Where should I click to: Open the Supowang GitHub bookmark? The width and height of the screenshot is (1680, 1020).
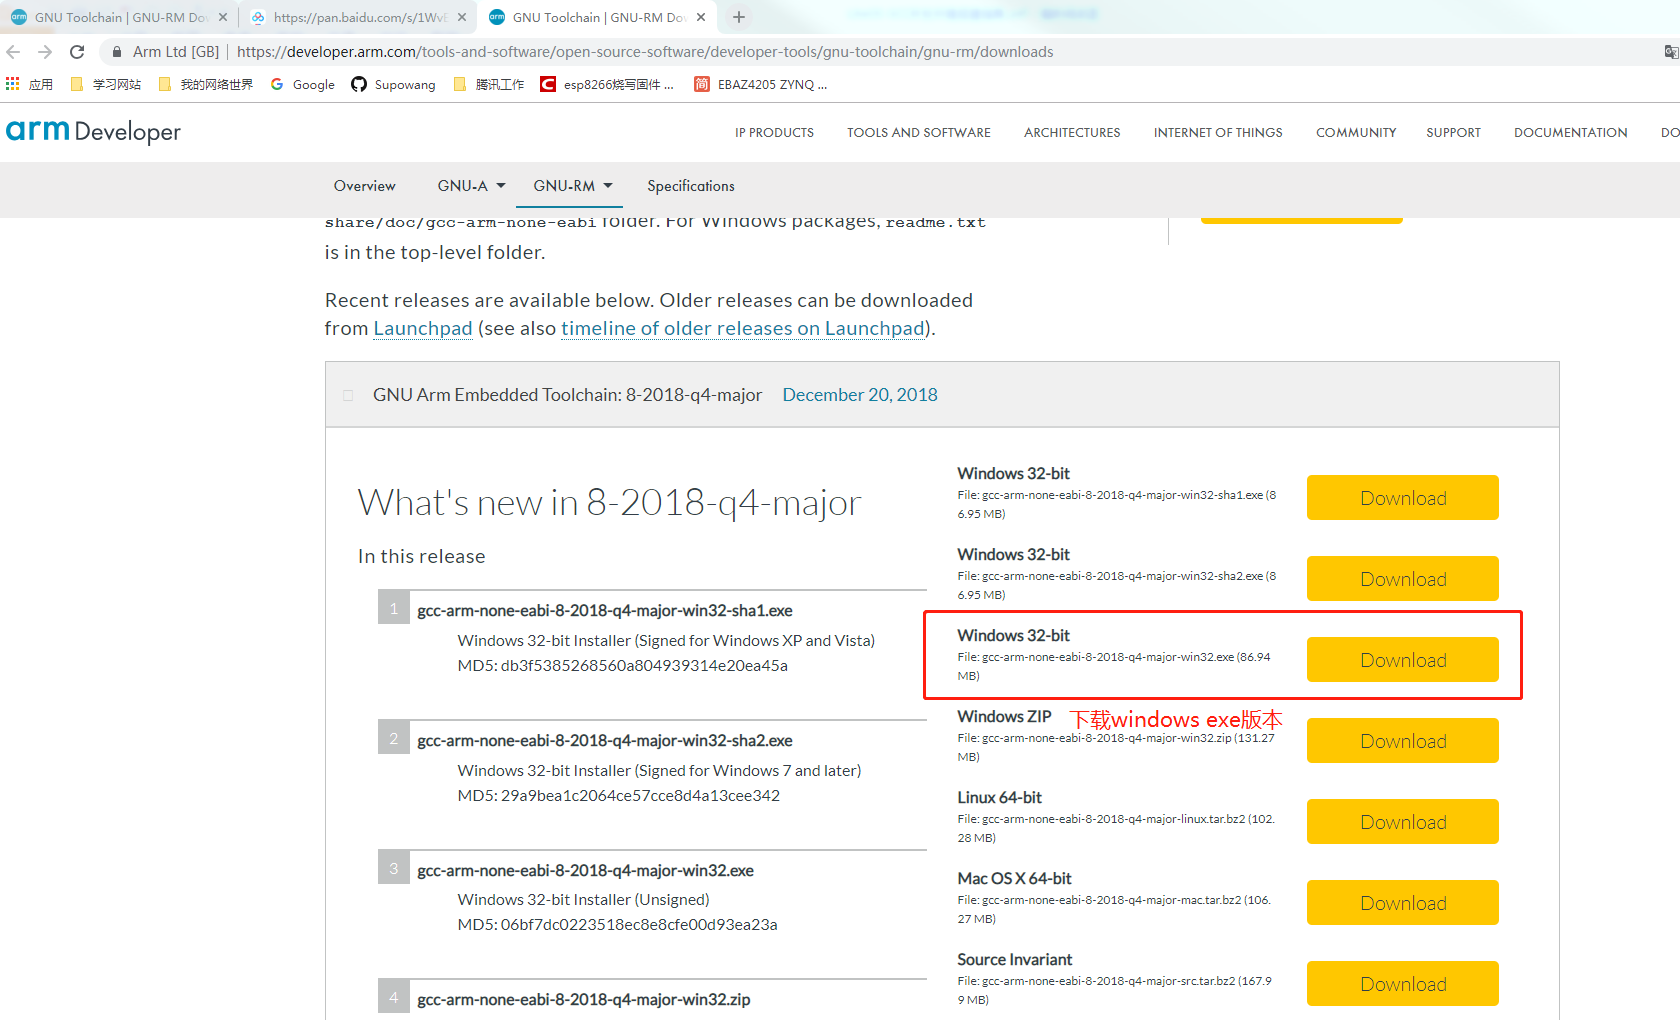click(393, 84)
